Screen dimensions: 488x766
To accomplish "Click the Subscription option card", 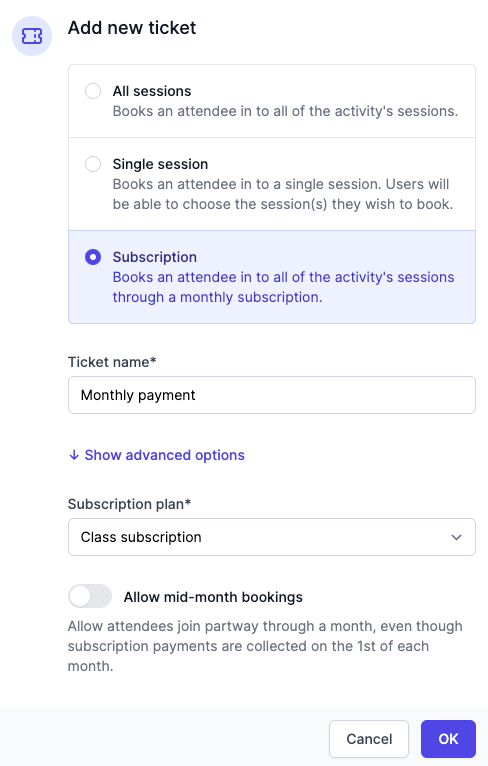I will (272, 277).
